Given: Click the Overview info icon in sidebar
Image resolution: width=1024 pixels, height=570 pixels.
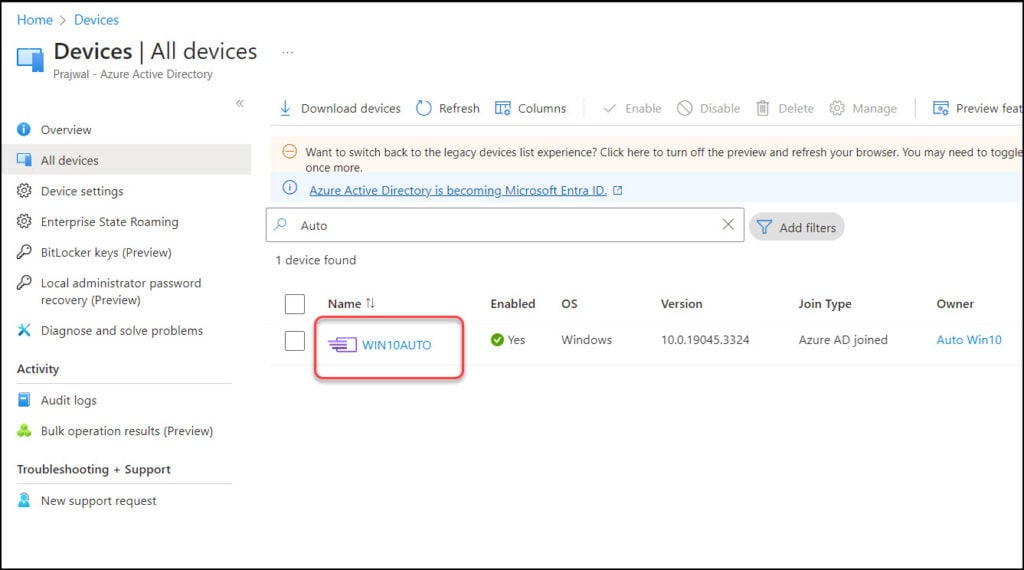Looking at the screenshot, I should coord(24,129).
